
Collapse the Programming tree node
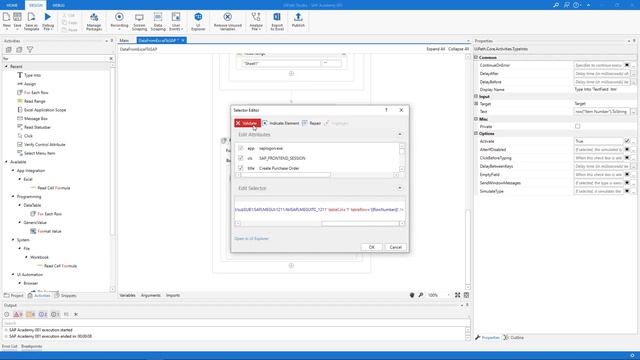click(13, 197)
